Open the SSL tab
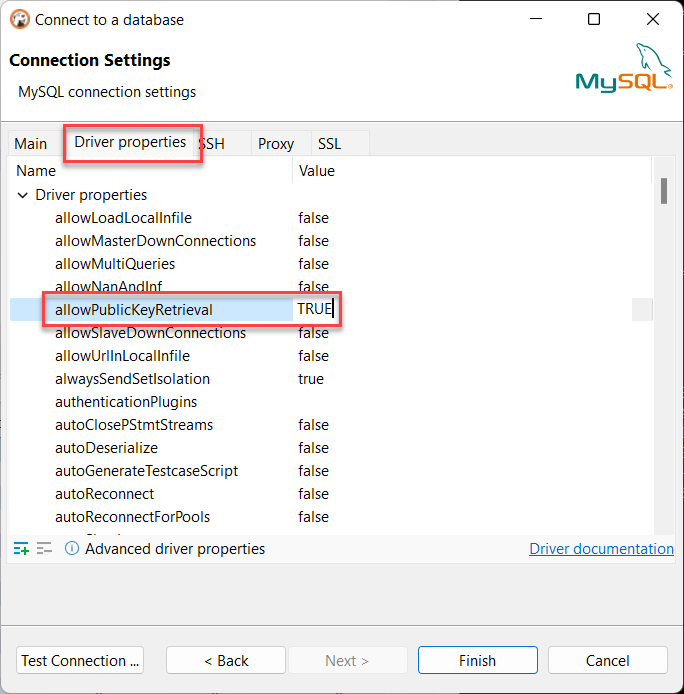 click(x=329, y=144)
